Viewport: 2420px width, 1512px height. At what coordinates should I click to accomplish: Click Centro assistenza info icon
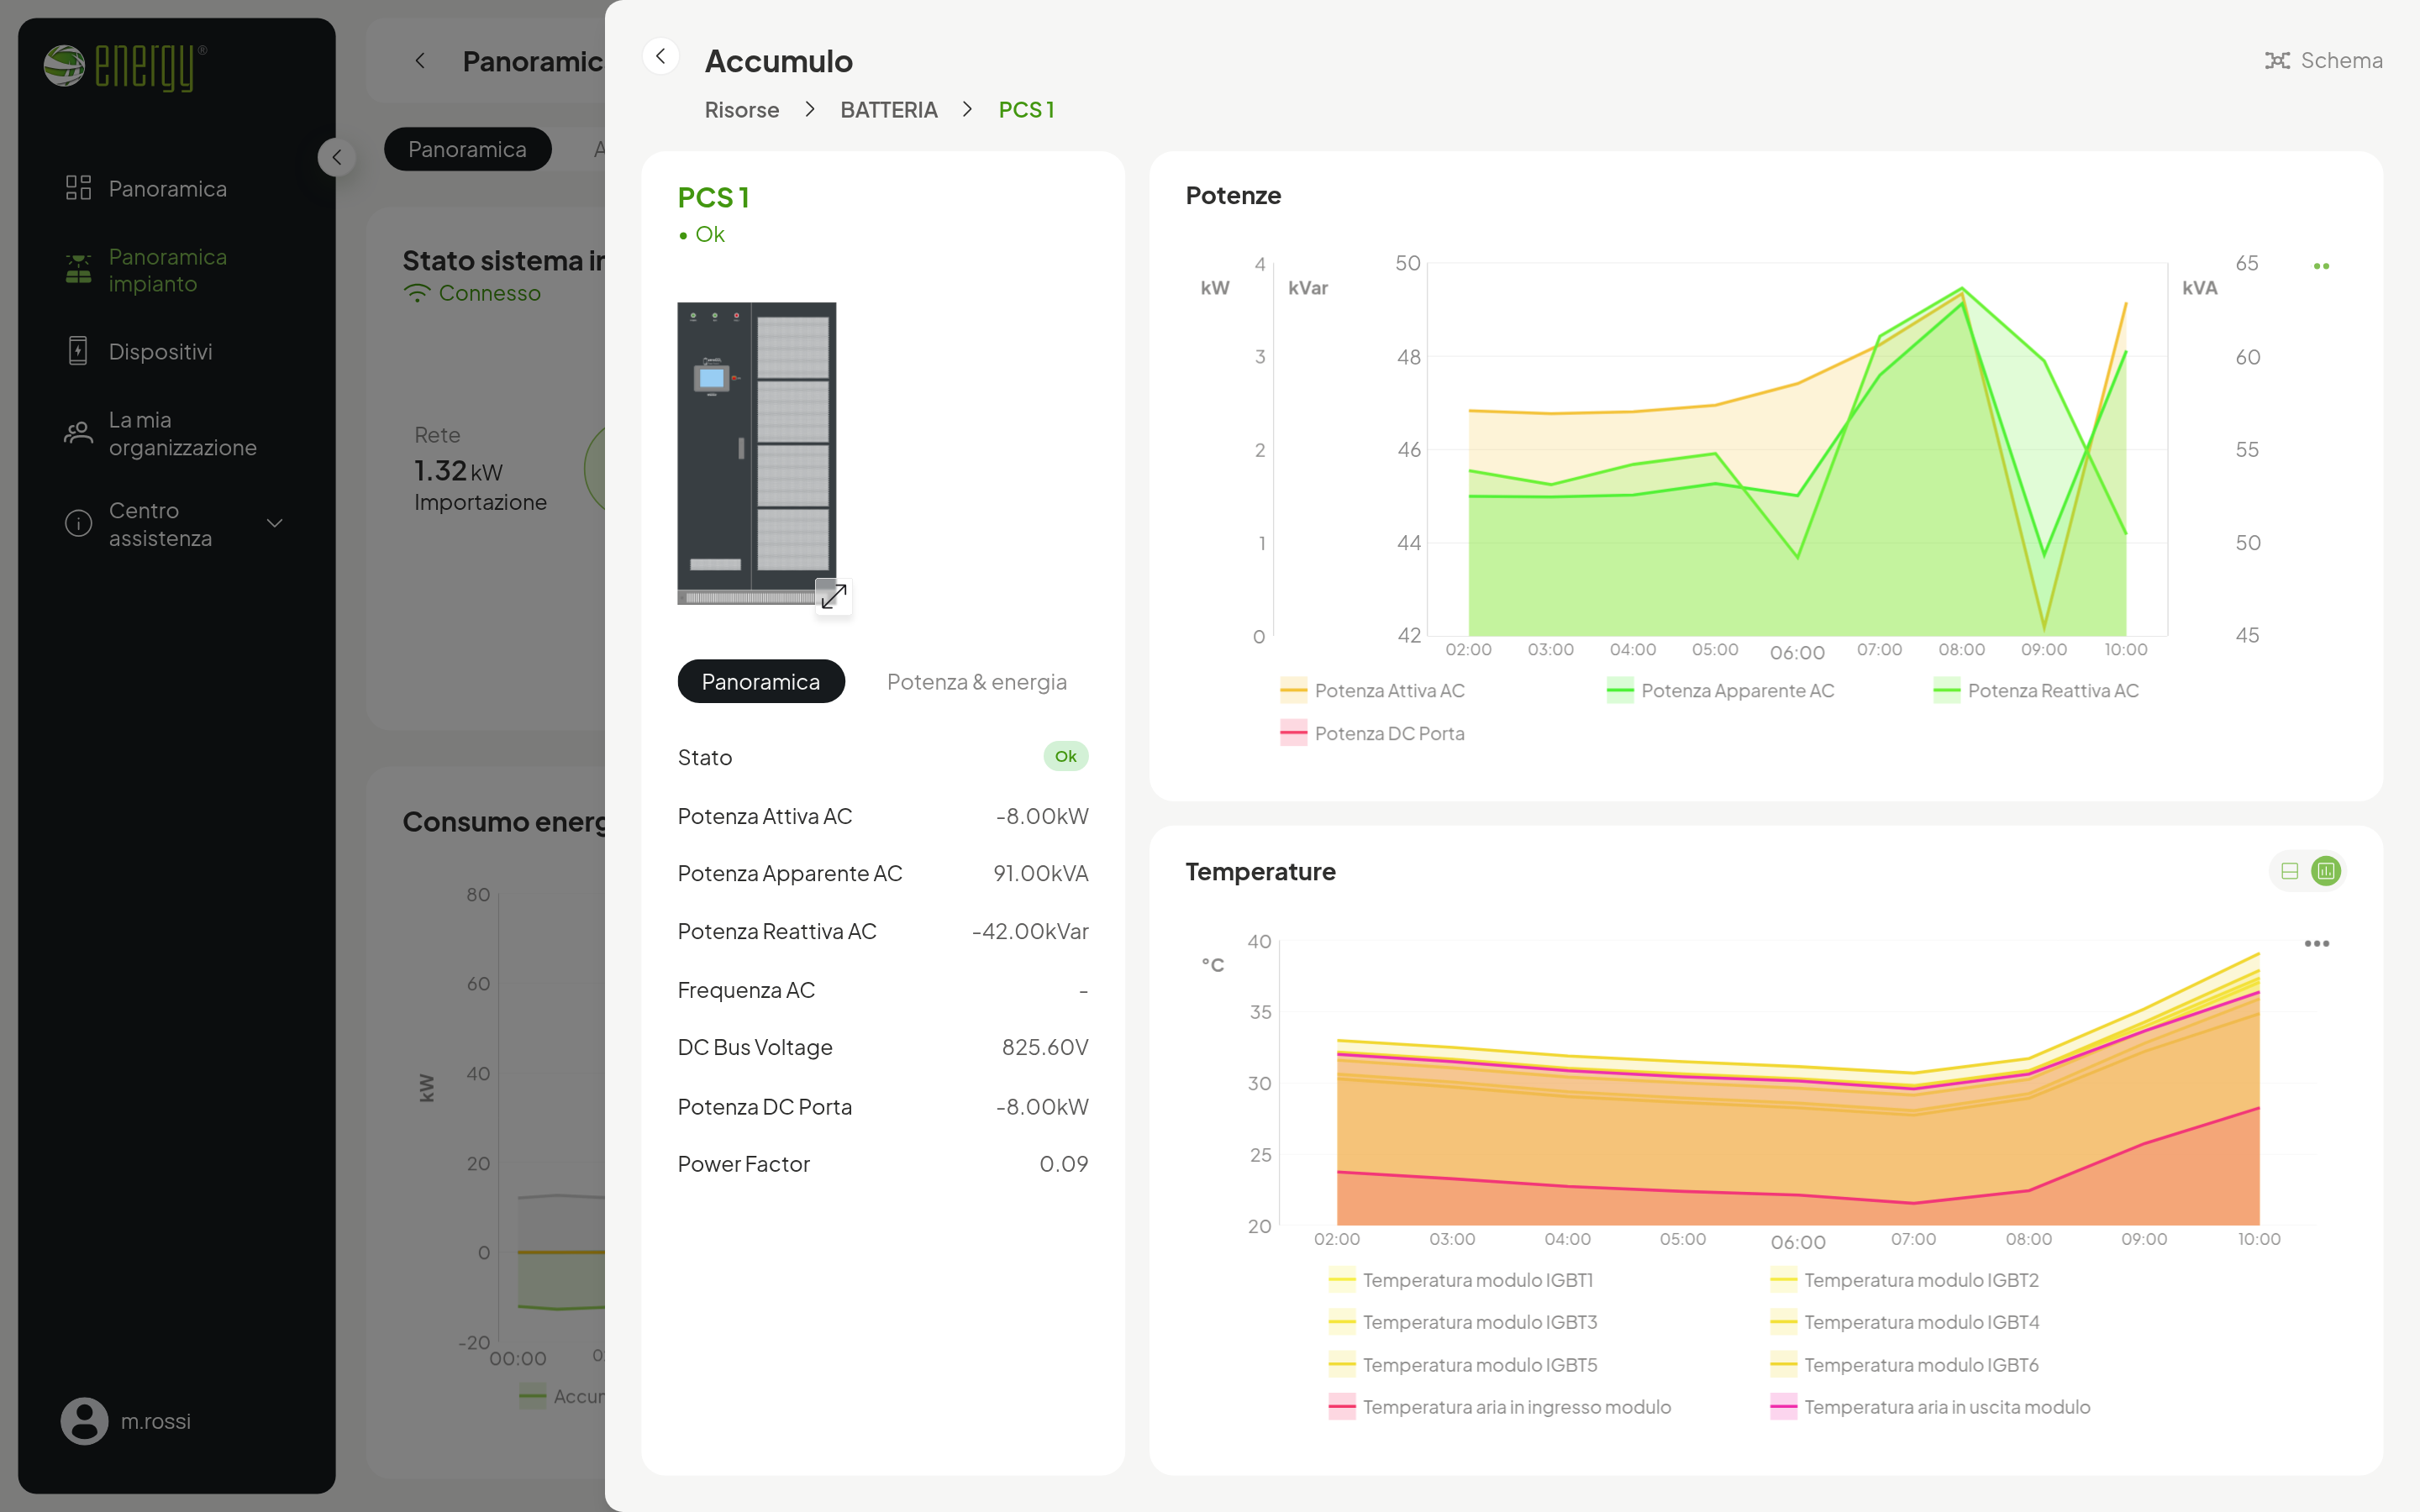coord(78,524)
